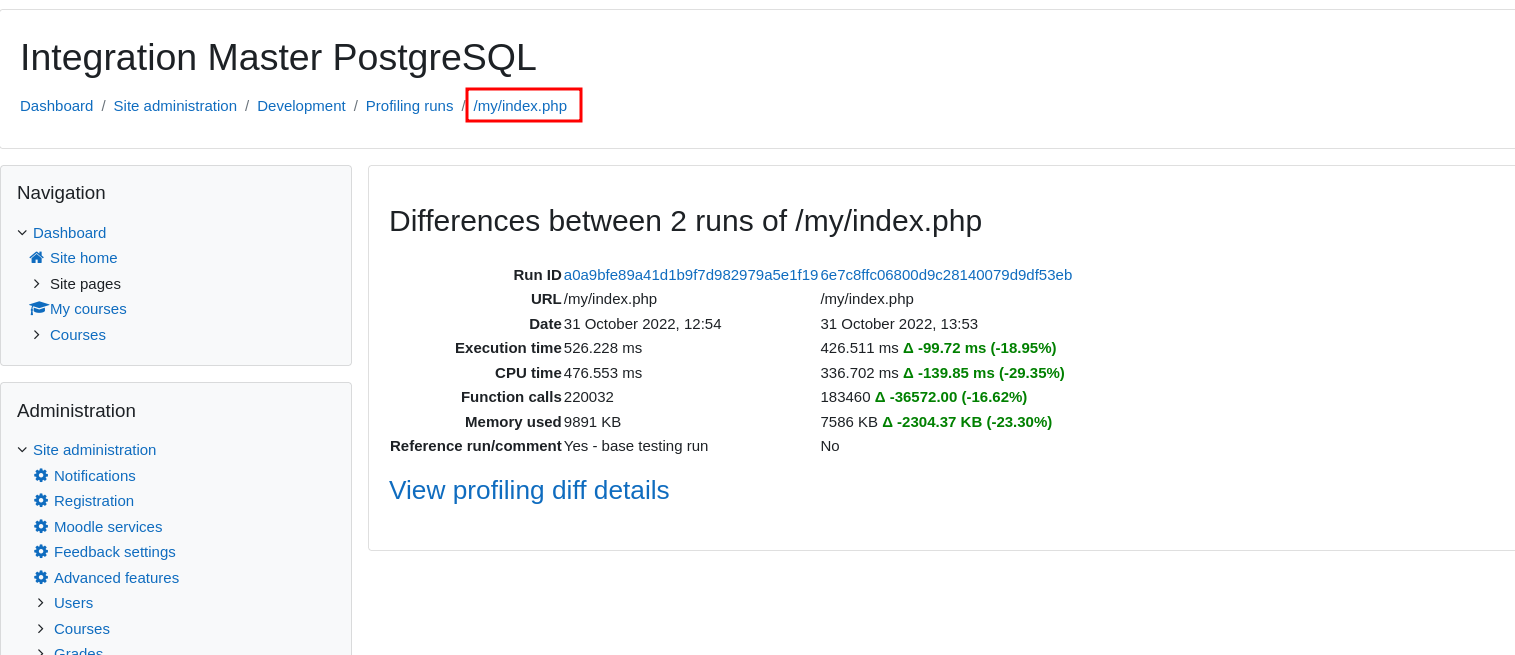
Task: Click the gear icon beside Advanced features
Action: click(x=41, y=578)
